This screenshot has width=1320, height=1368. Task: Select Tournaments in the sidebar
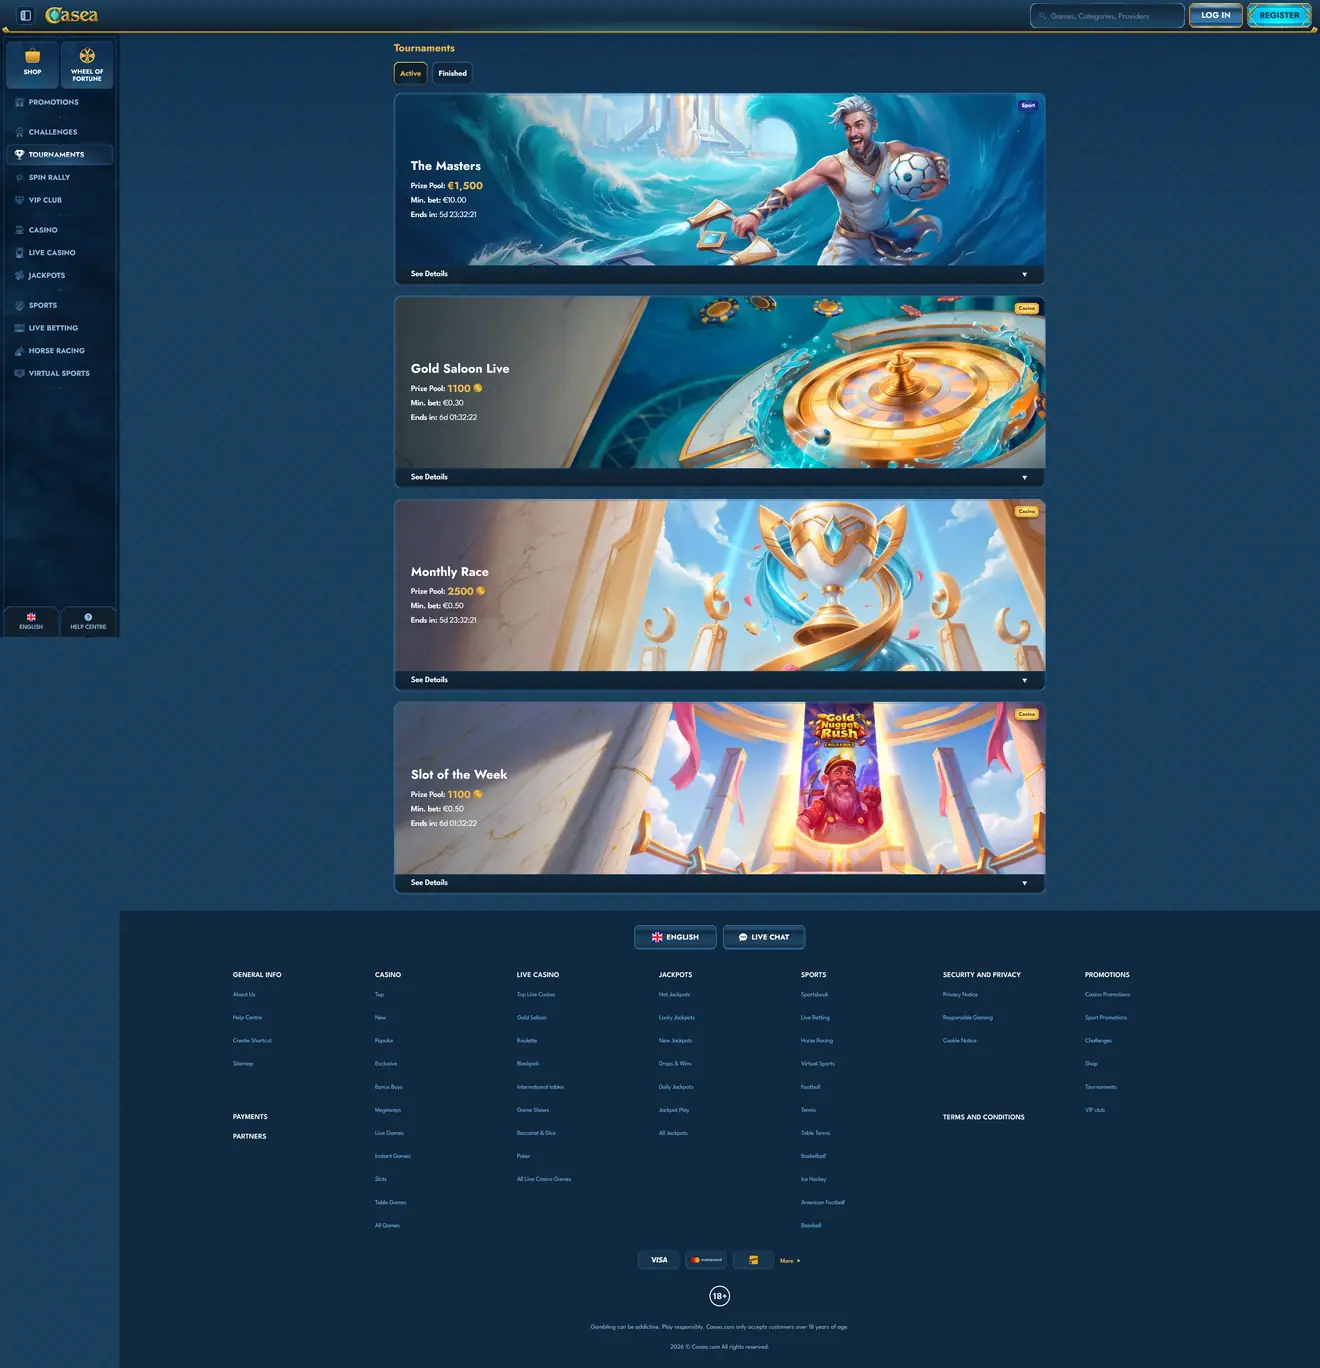point(60,155)
